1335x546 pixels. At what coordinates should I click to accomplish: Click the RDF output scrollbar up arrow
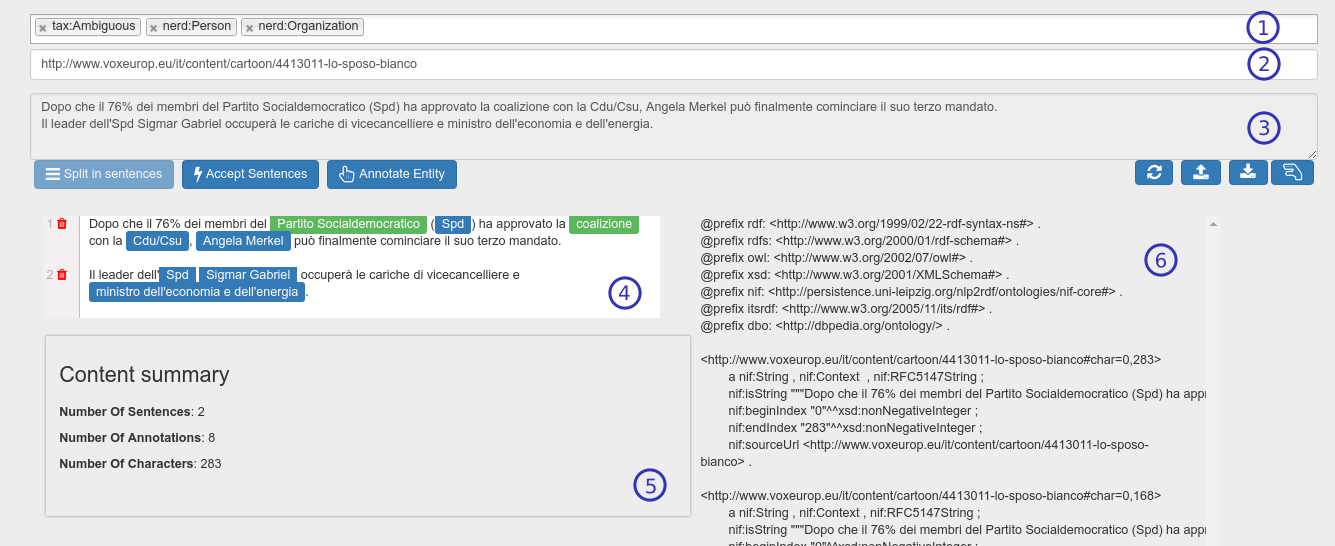point(1212,224)
